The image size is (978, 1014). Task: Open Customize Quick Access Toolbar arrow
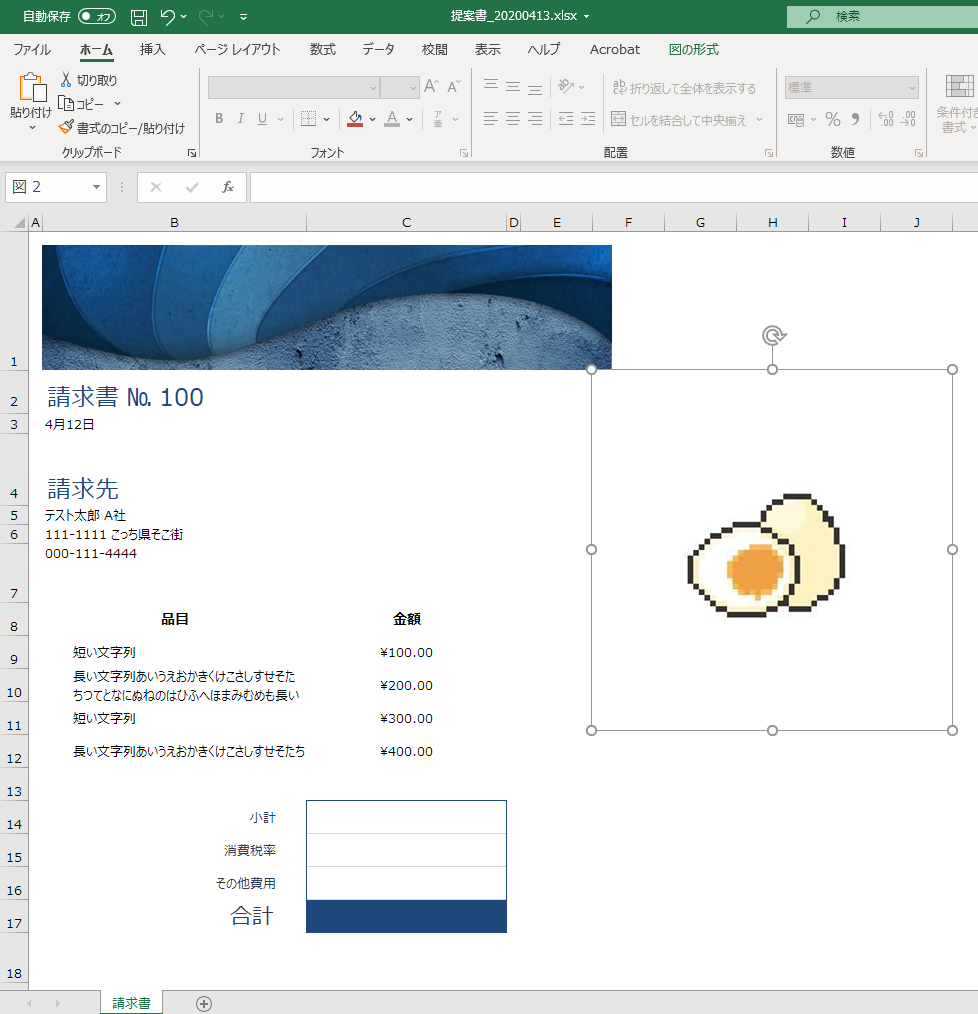pyautogui.click(x=243, y=17)
